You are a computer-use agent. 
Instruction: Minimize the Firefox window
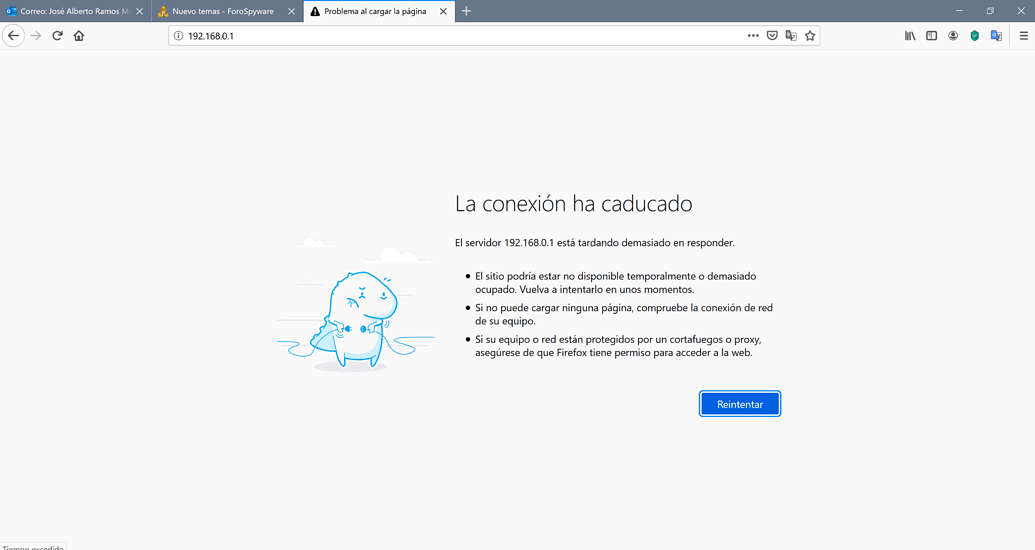959,11
